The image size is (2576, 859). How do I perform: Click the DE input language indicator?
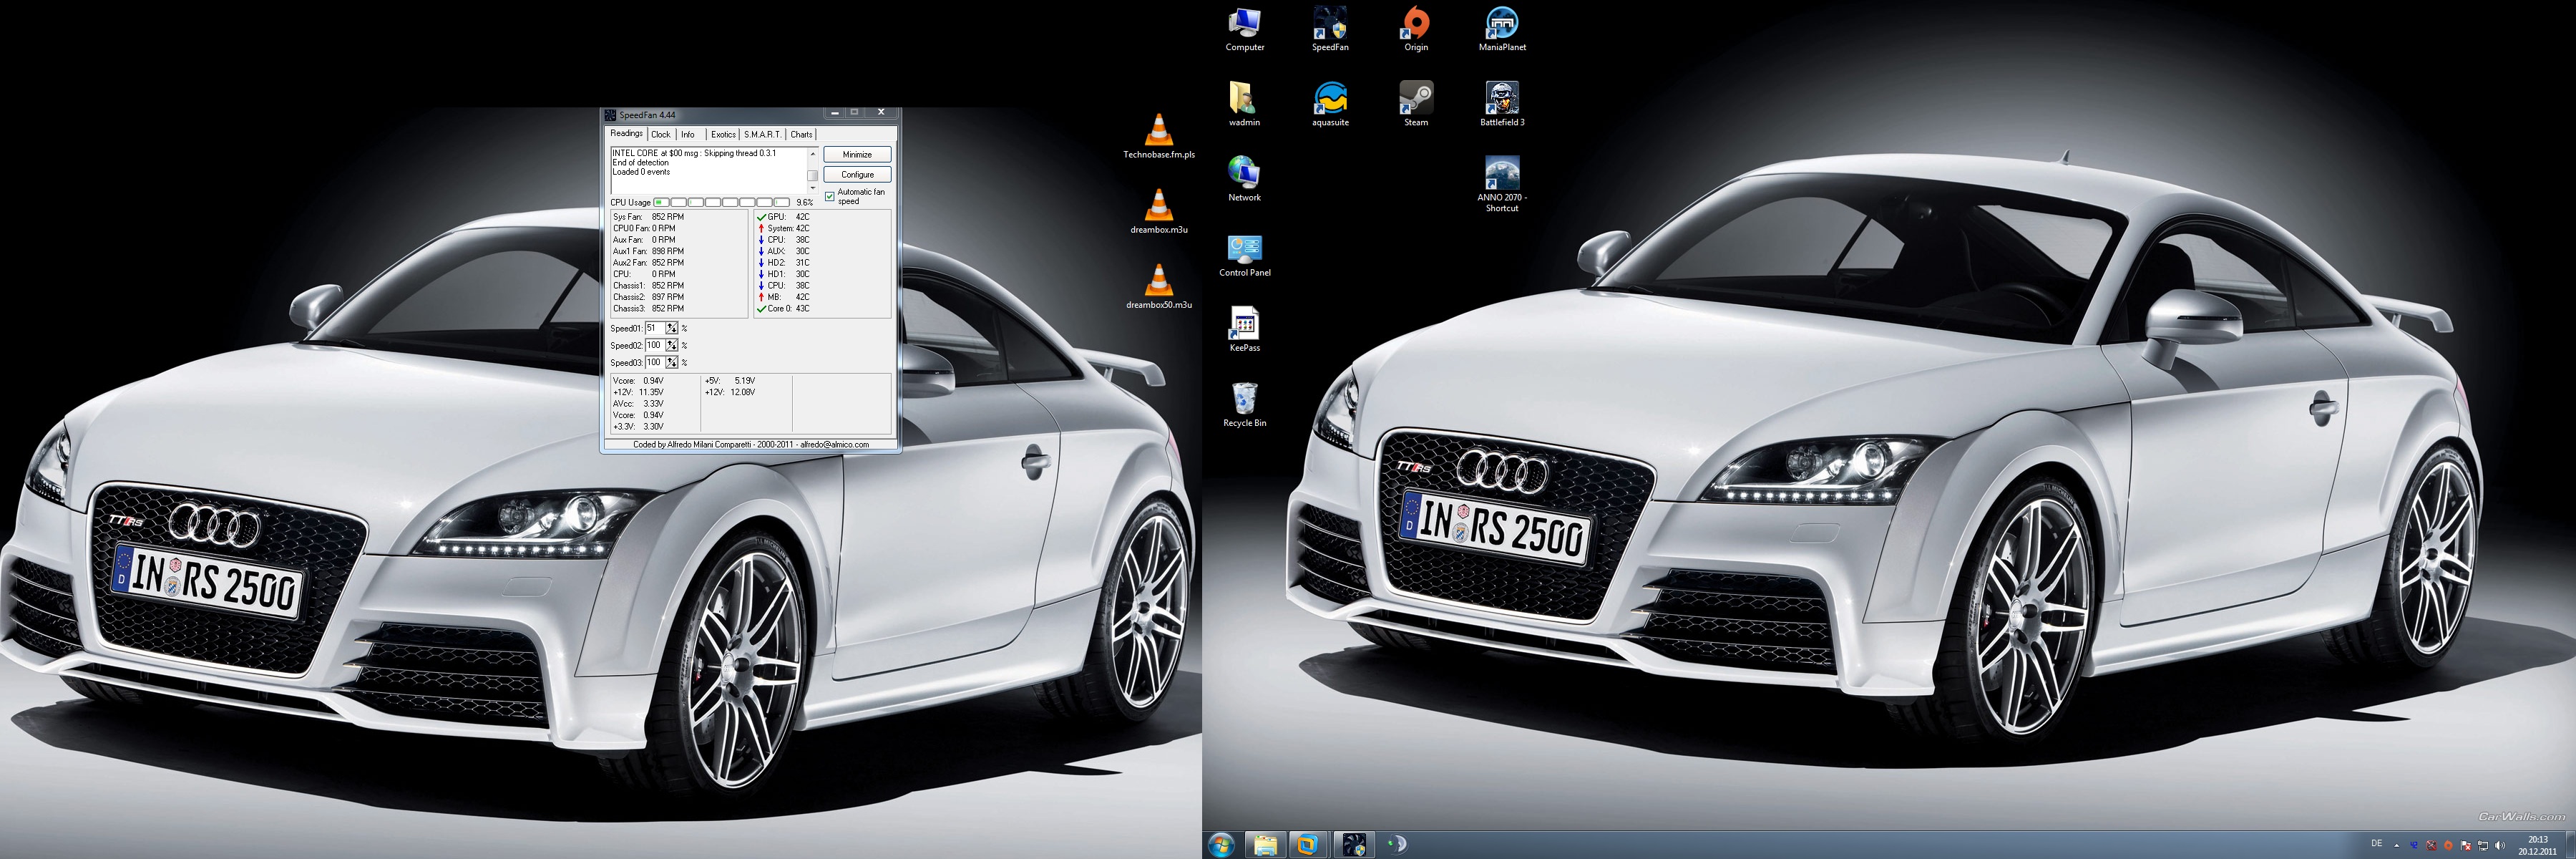(2377, 844)
